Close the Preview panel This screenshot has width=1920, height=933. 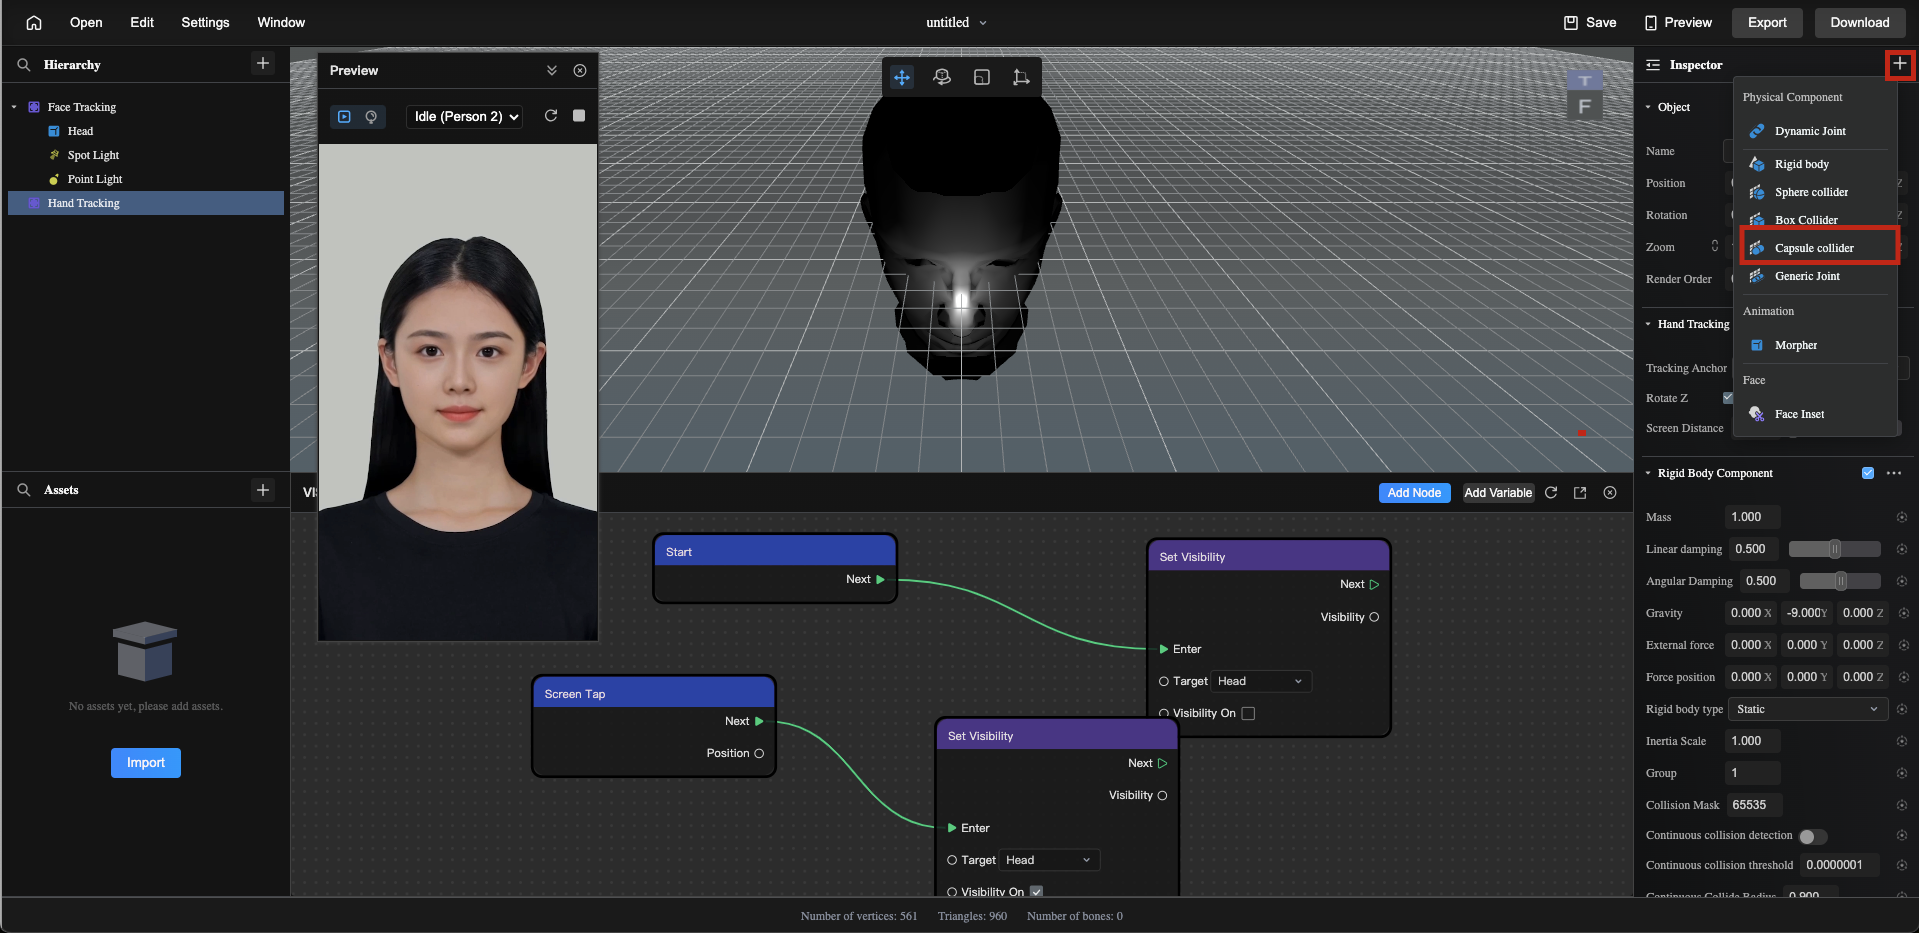coord(580,70)
